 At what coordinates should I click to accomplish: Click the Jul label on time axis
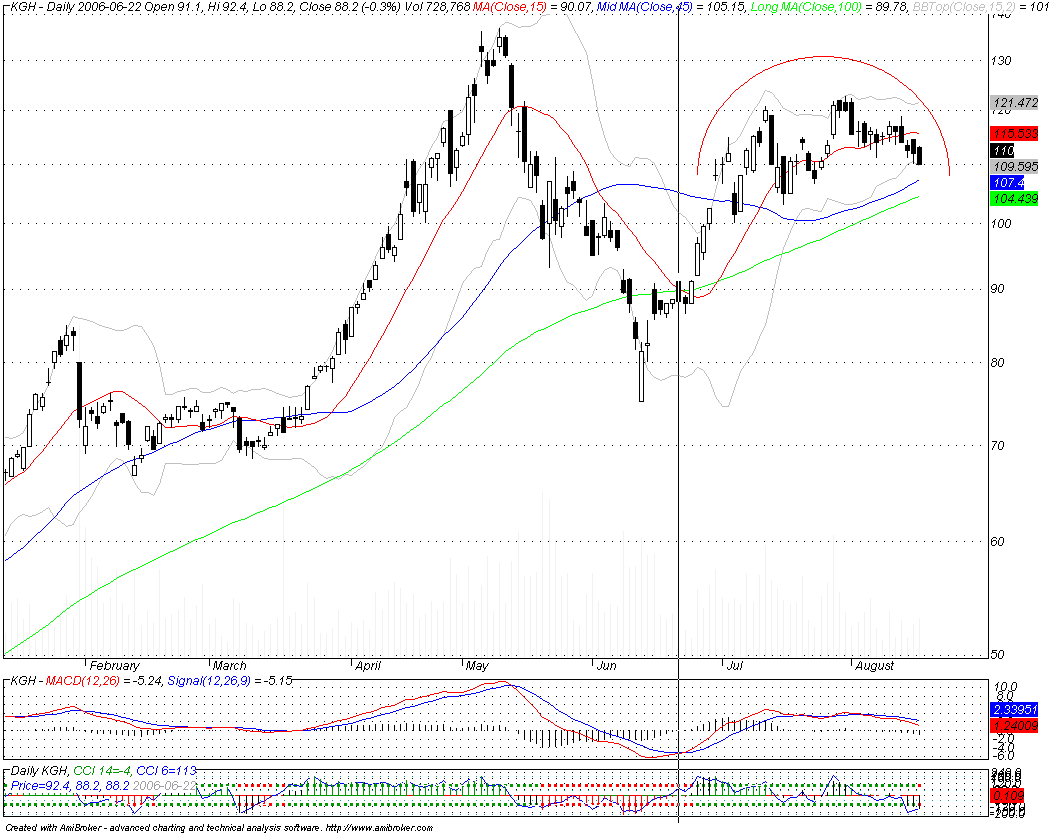click(x=735, y=665)
